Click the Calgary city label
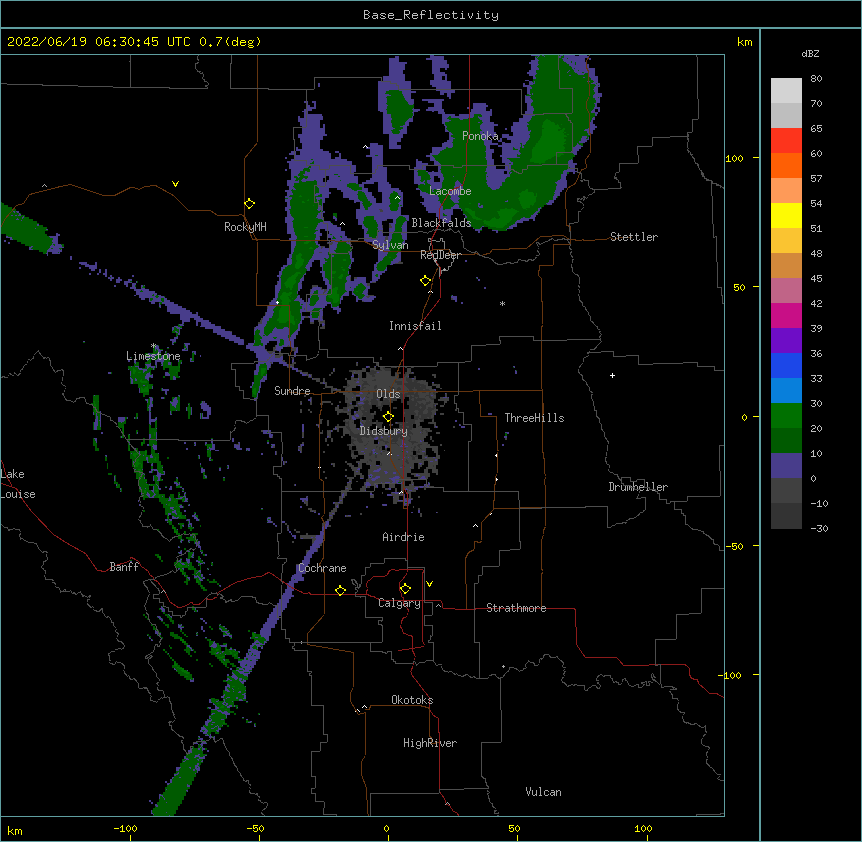The image size is (862, 842). point(400,603)
